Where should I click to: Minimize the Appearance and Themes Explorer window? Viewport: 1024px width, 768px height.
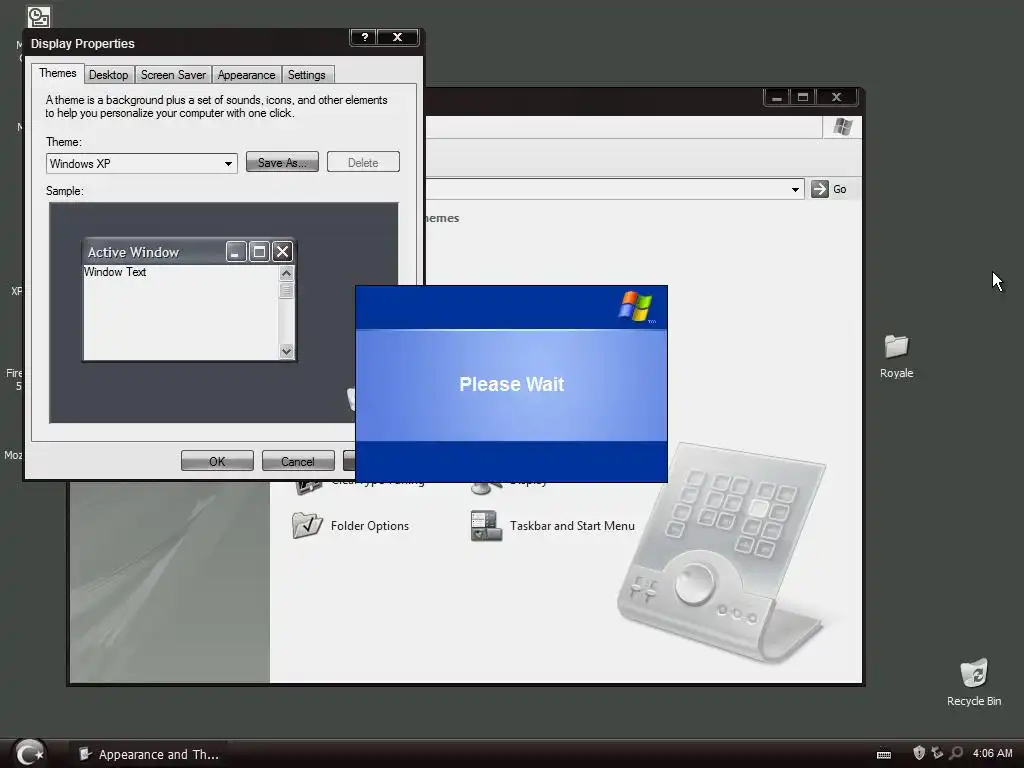coord(776,97)
